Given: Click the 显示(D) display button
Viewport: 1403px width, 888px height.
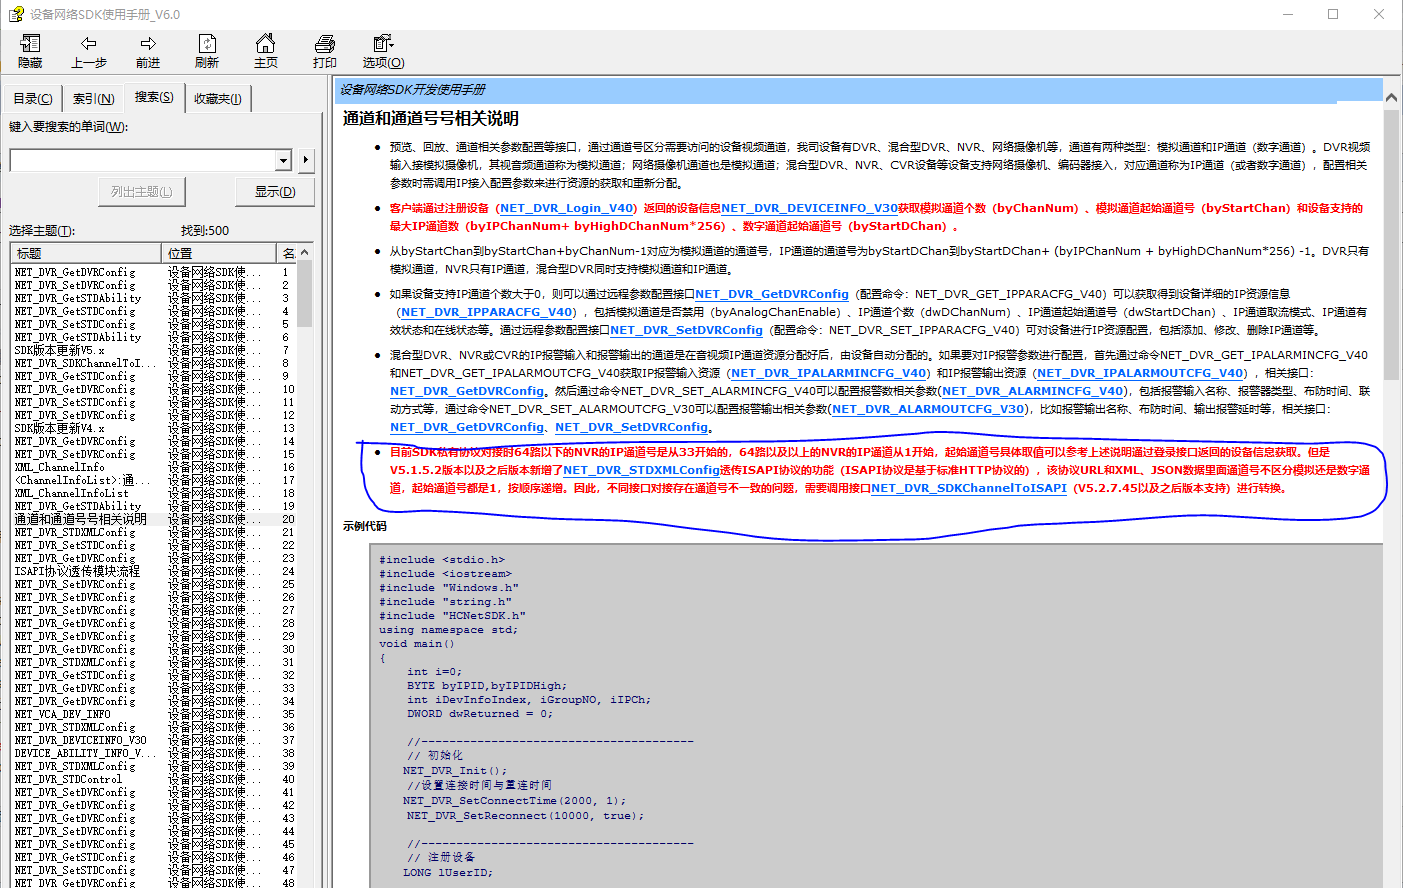Looking at the screenshot, I should [275, 191].
